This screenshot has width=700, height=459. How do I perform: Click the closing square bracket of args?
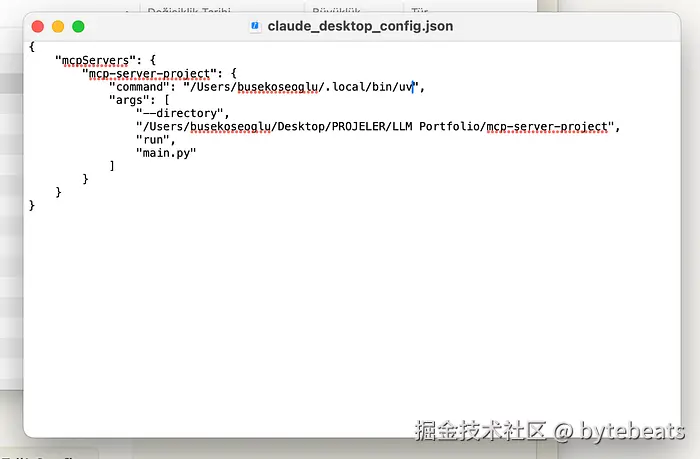tap(112, 166)
